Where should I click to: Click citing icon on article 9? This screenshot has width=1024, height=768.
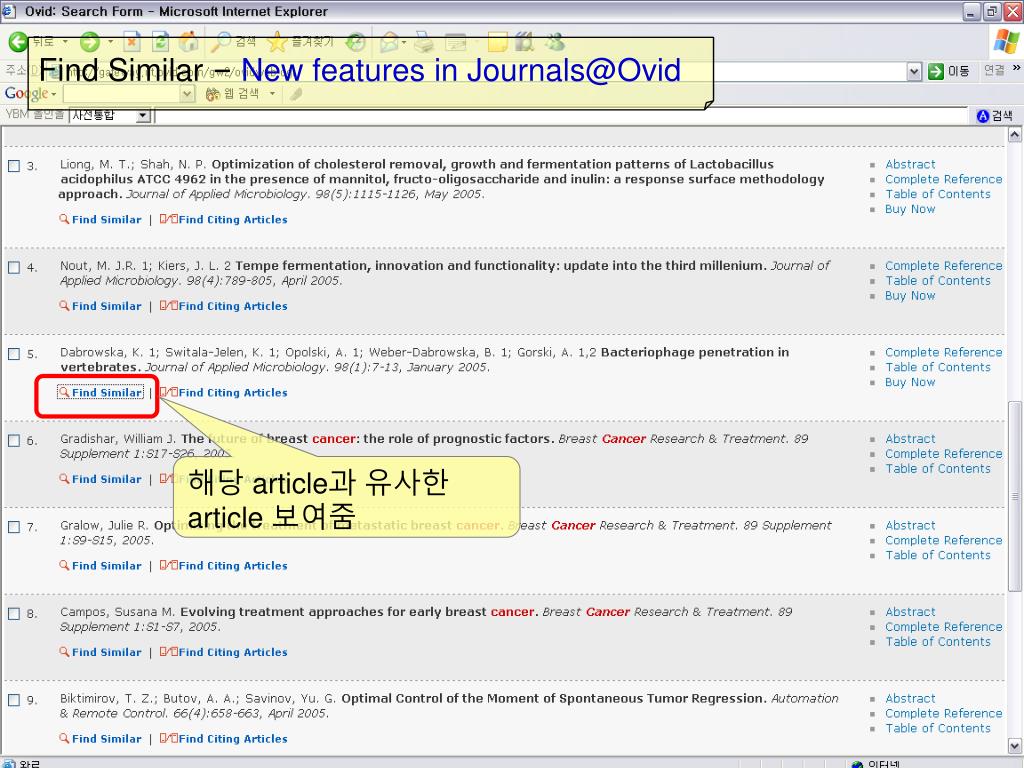168,739
